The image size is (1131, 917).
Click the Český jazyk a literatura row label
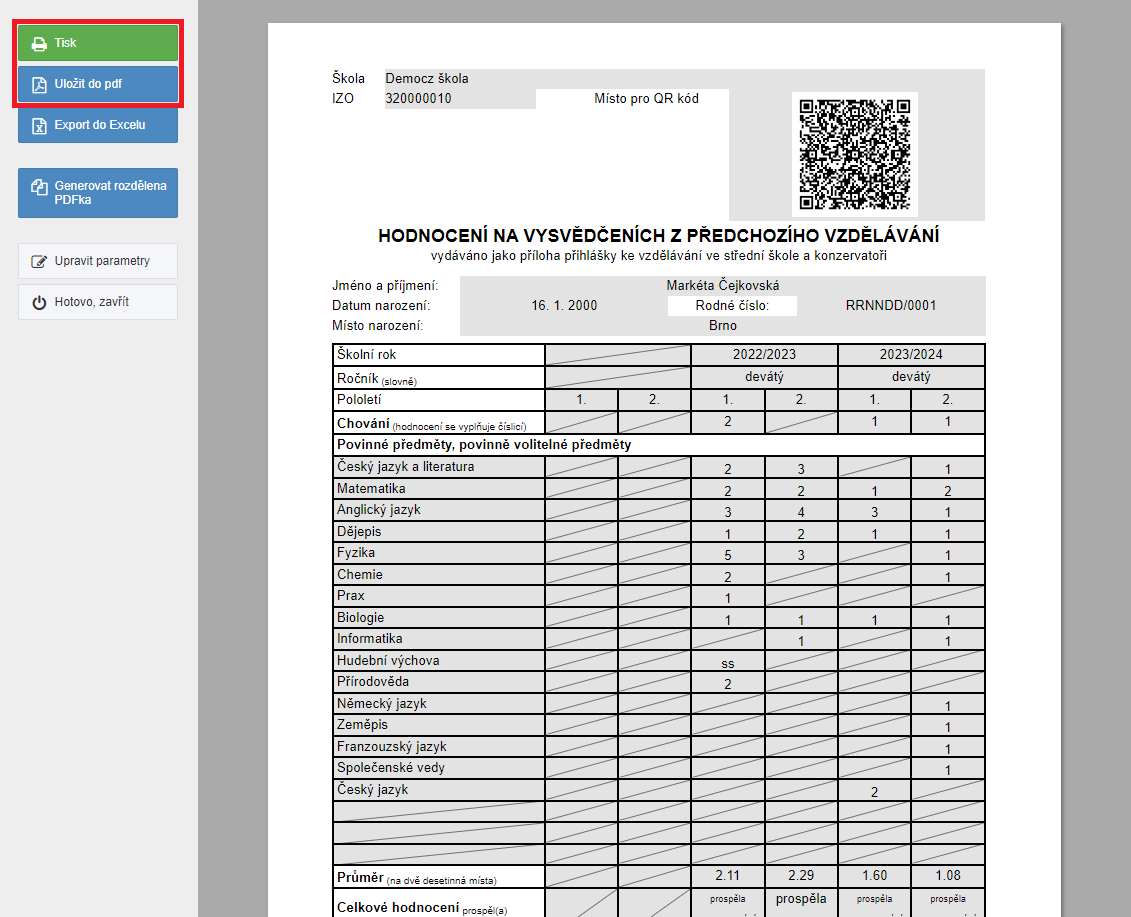coord(406,467)
